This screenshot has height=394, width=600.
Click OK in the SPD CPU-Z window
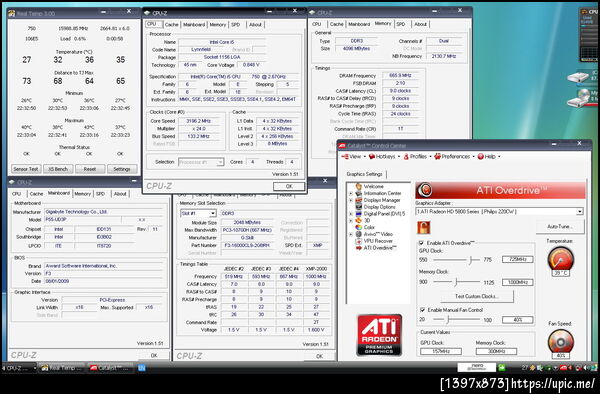pos(320,356)
